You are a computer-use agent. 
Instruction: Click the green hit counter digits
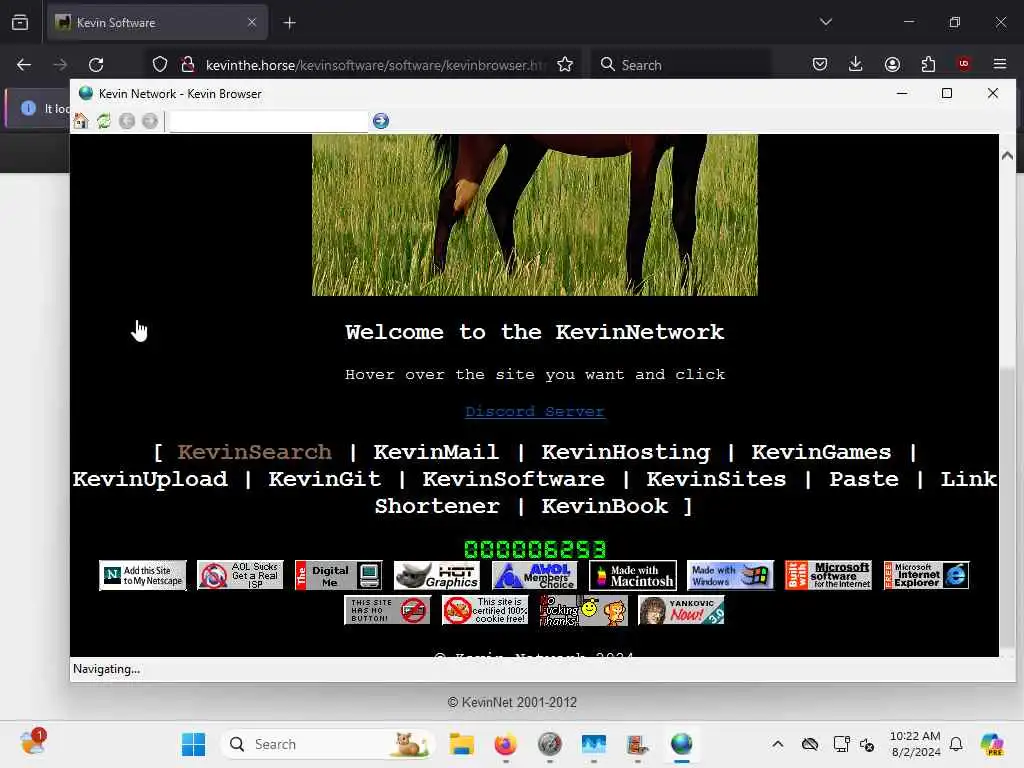tap(535, 549)
